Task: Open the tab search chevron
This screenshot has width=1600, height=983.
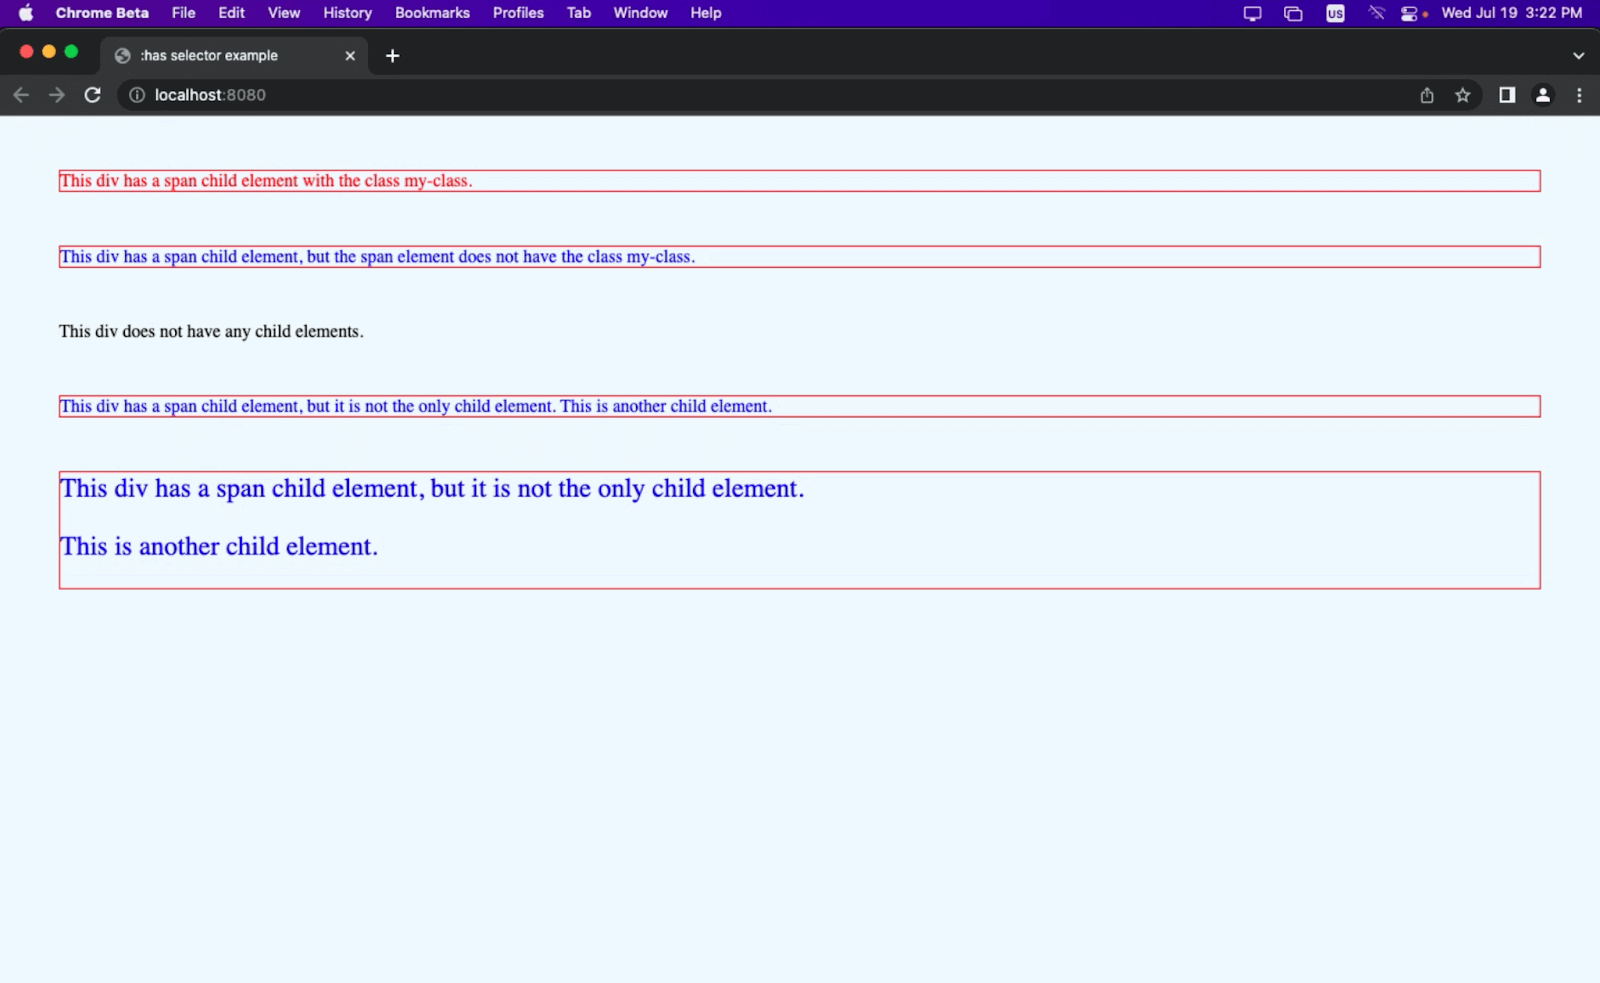Action: pyautogui.click(x=1578, y=55)
